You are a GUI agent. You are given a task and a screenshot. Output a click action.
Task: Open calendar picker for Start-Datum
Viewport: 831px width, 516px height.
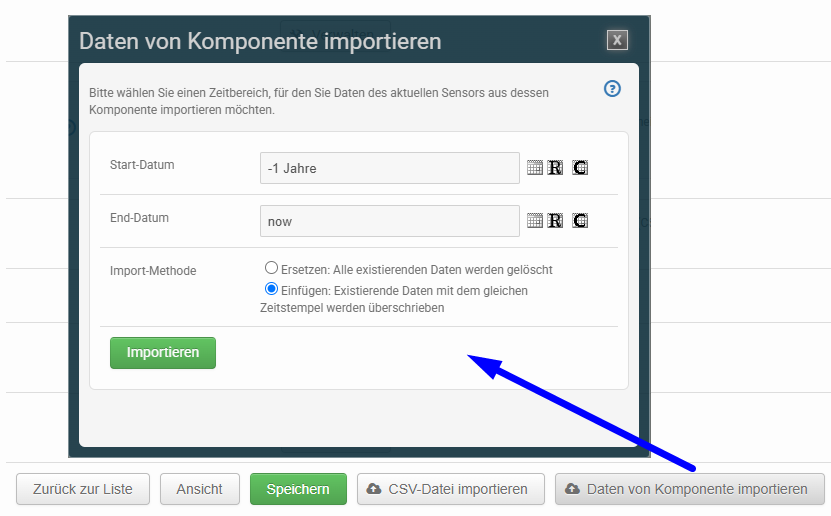point(535,168)
